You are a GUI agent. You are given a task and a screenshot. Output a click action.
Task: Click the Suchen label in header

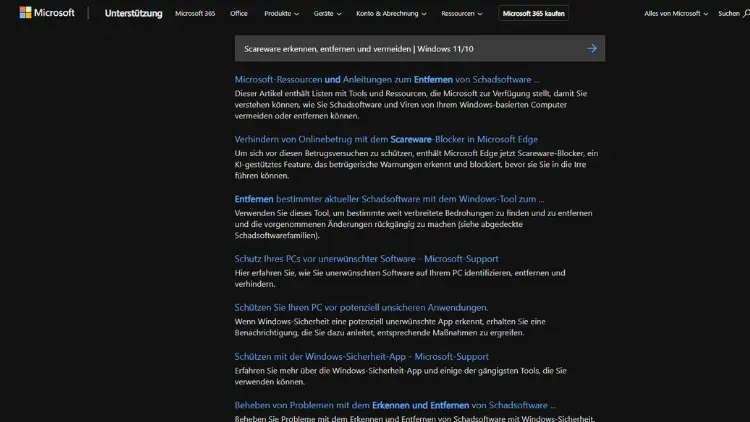pos(728,13)
